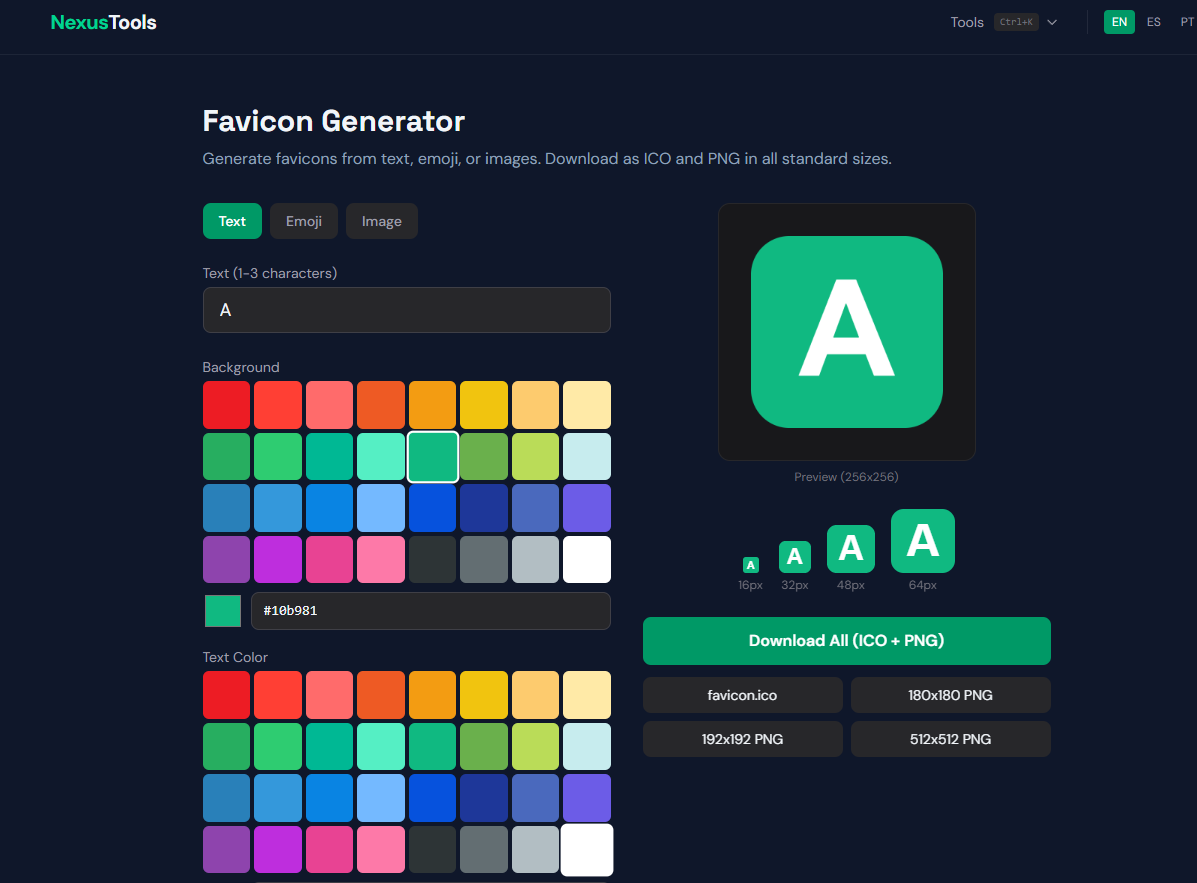Choose aquamarine as text color
The image size is (1197, 883).
coord(381,746)
